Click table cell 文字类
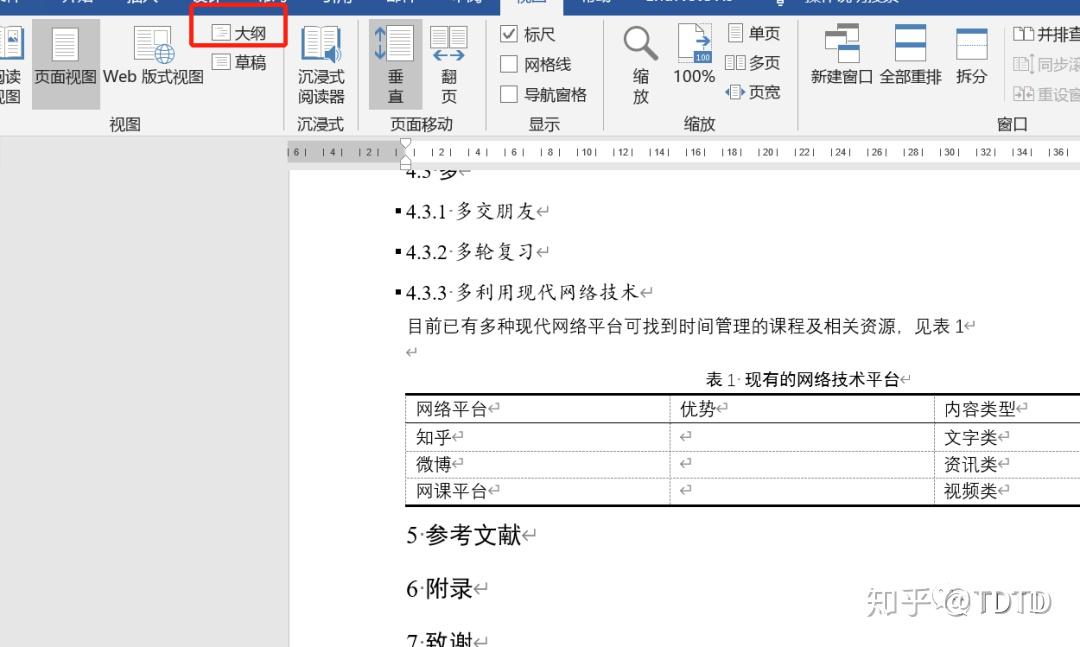The height and width of the screenshot is (647, 1080). coord(970,437)
